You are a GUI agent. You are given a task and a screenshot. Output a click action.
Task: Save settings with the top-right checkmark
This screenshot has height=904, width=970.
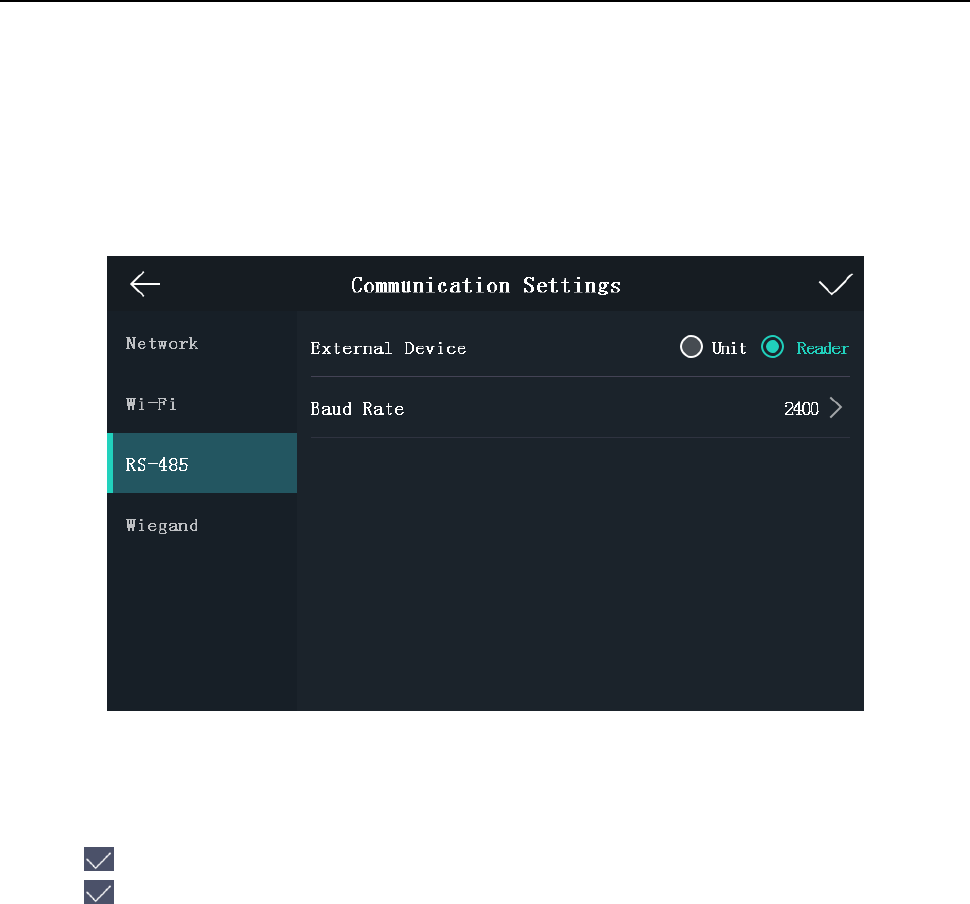click(x=835, y=285)
